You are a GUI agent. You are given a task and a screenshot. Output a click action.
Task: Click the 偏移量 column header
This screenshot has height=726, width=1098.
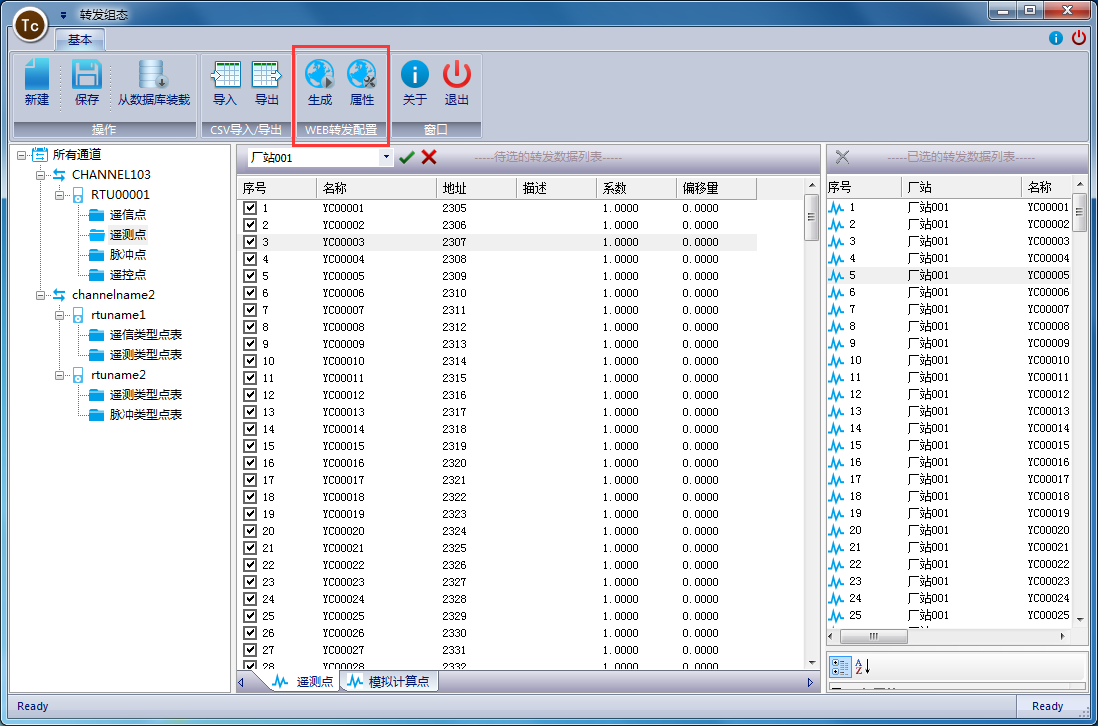pyautogui.click(x=716, y=188)
